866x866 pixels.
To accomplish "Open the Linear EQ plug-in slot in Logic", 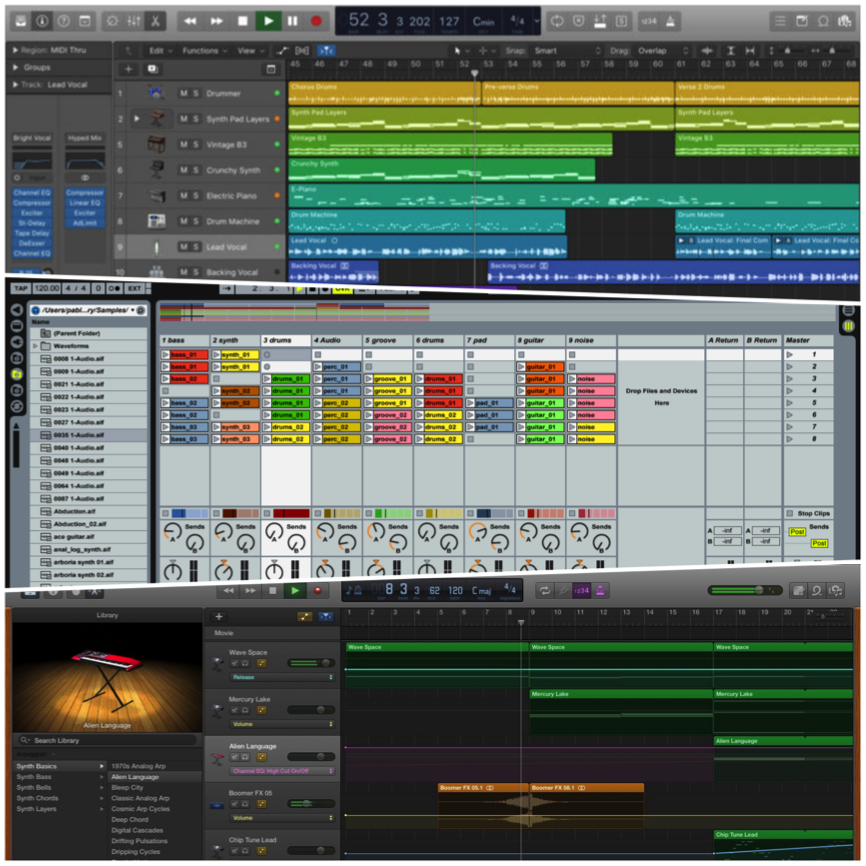I will (x=85, y=203).
